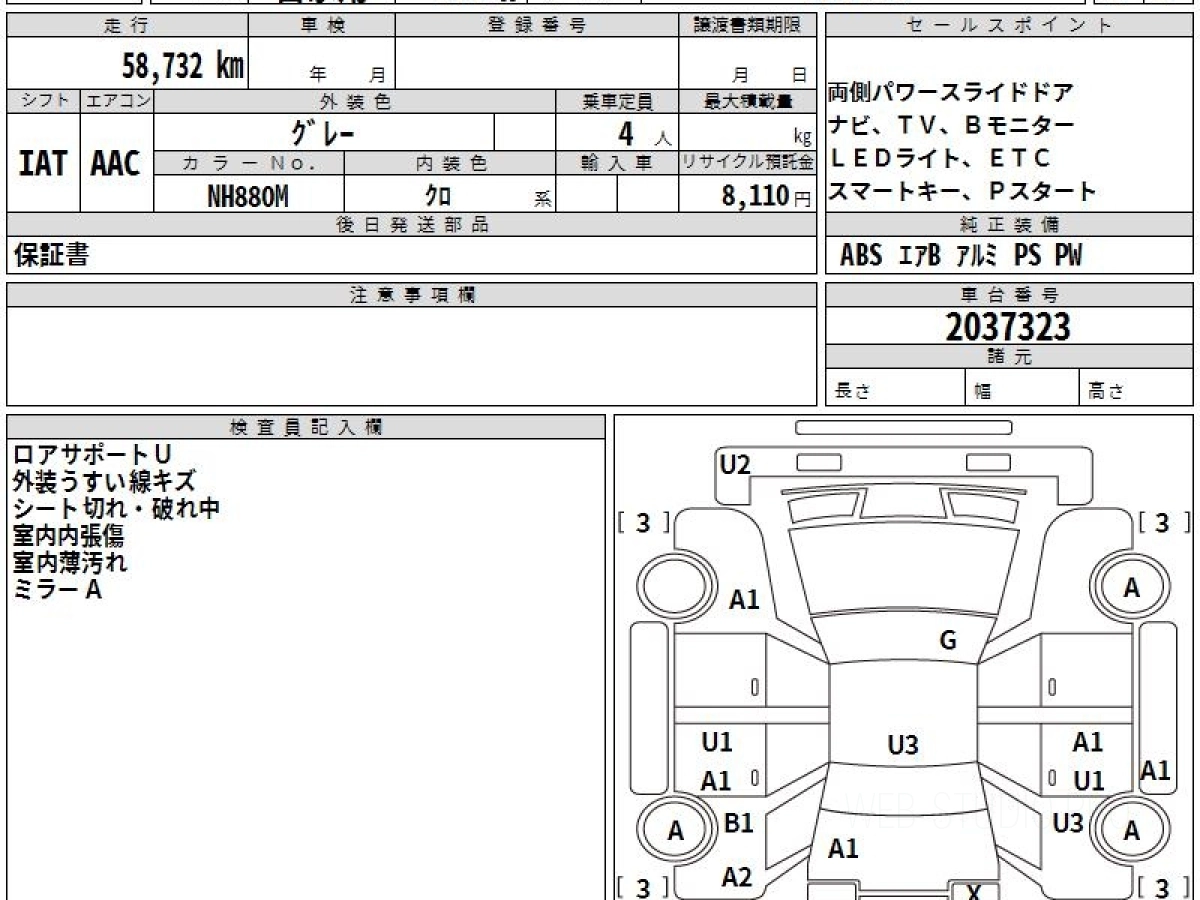Click the IAT shift value
Viewport: 1200px width, 900px height.
coord(43,163)
